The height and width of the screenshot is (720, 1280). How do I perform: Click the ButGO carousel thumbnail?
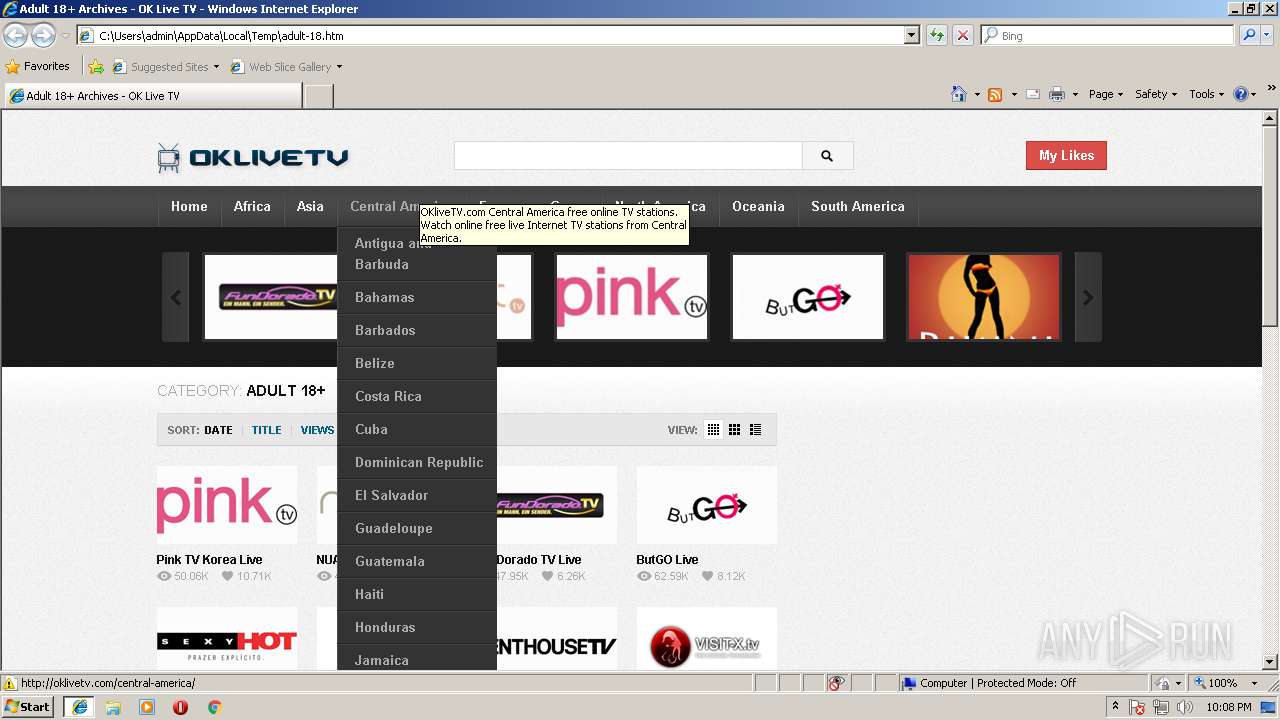(x=808, y=297)
